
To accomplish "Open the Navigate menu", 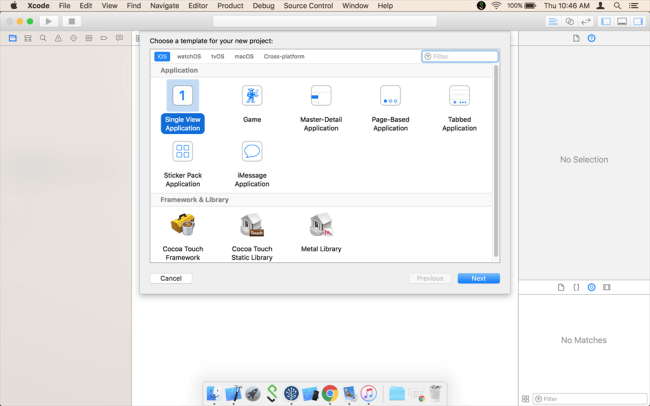I will pyautogui.click(x=165, y=5).
